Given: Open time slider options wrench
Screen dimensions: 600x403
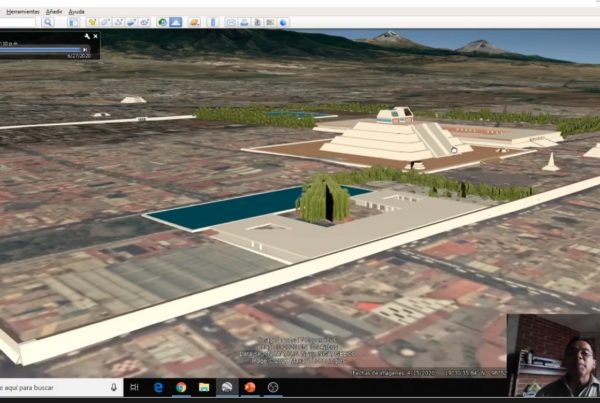Looking at the screenshot, I should [x=87, y=35].
